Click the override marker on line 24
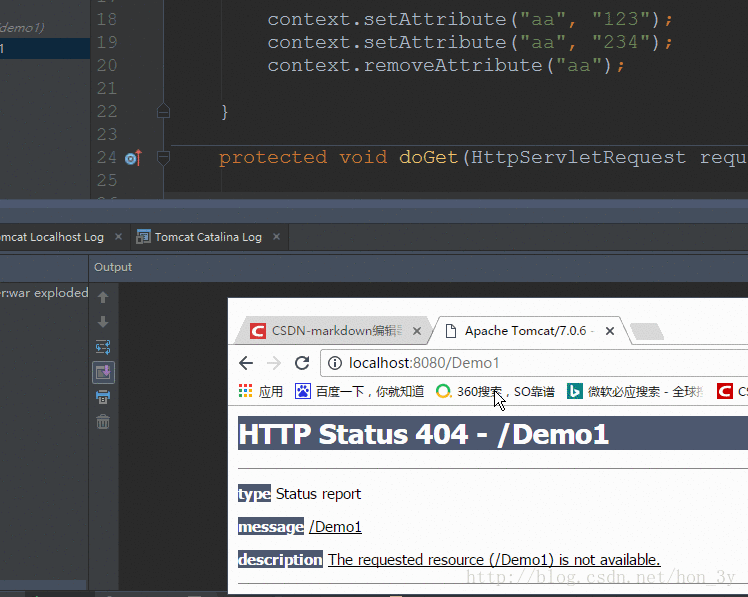The height and width of the screenshot is (597, 748). point(134,157)
